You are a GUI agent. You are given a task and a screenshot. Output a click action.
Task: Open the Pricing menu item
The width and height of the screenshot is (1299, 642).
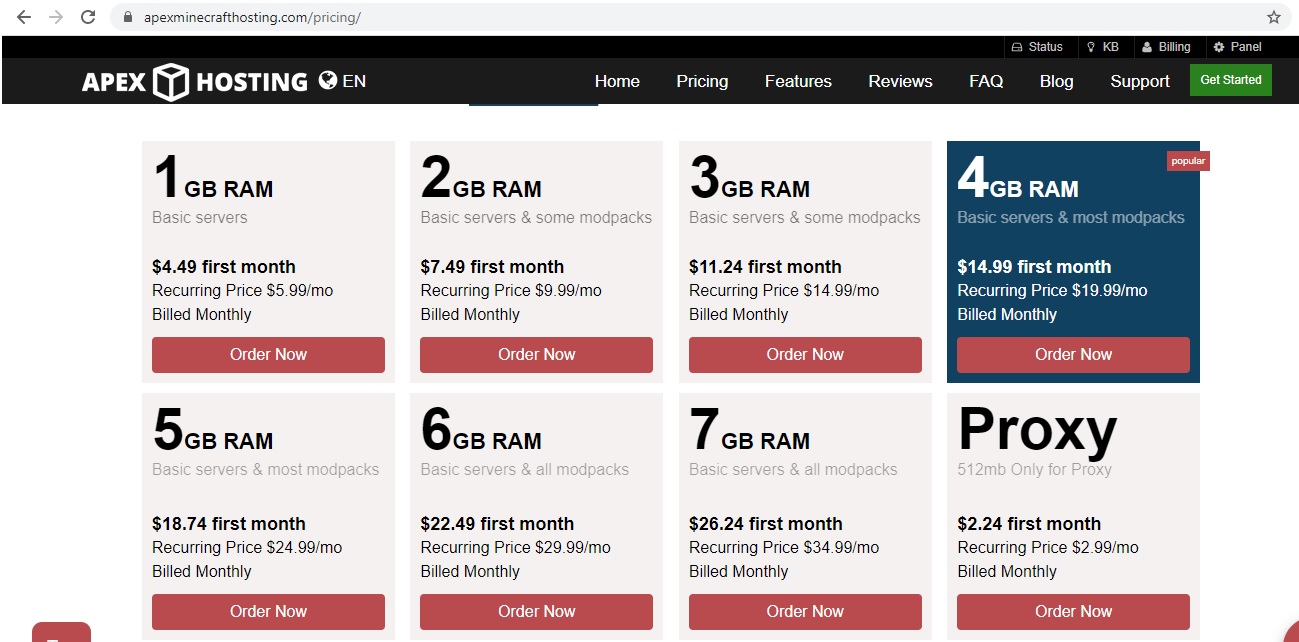pyautogui.click(x=702, y=81)
